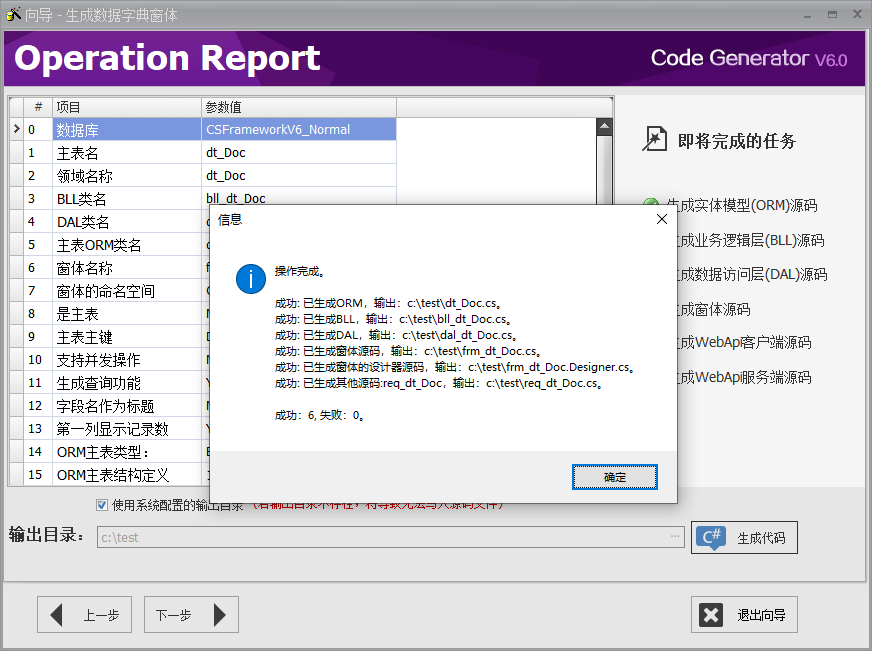Click the scroll-up arrow of the grid scrollbar

[x=604, y=127]
